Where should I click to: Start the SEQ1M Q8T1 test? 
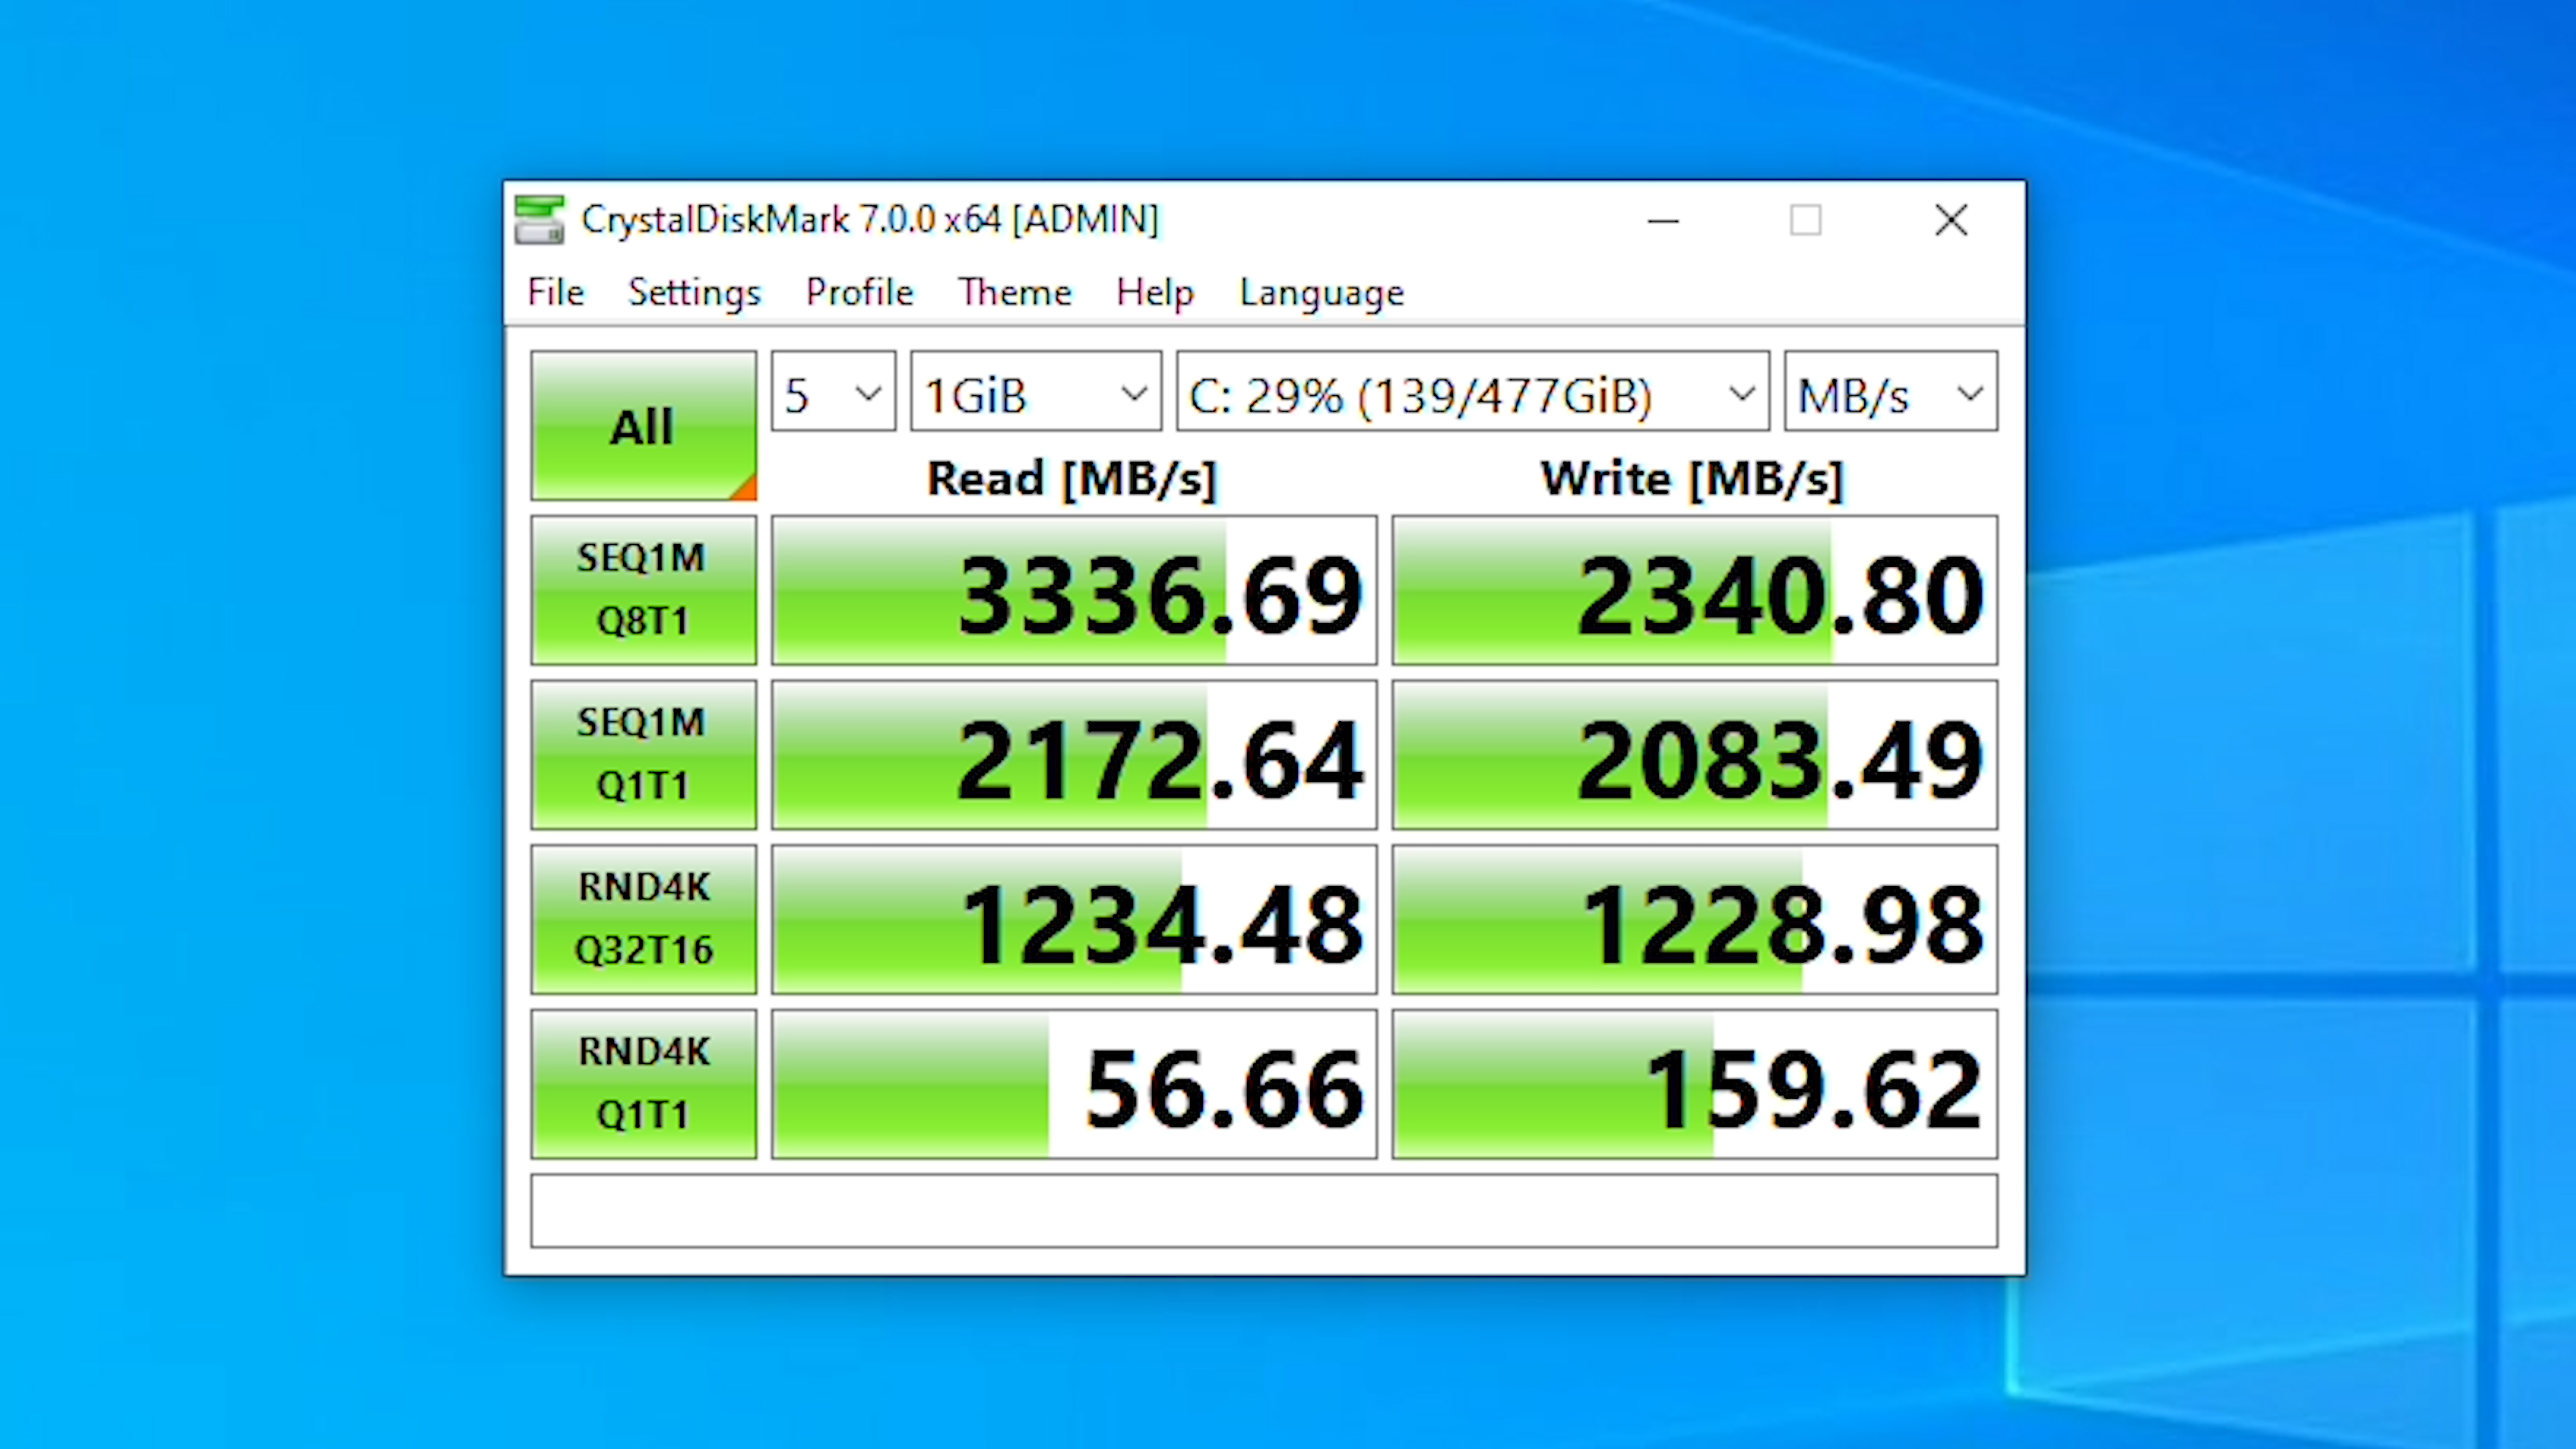643,590
